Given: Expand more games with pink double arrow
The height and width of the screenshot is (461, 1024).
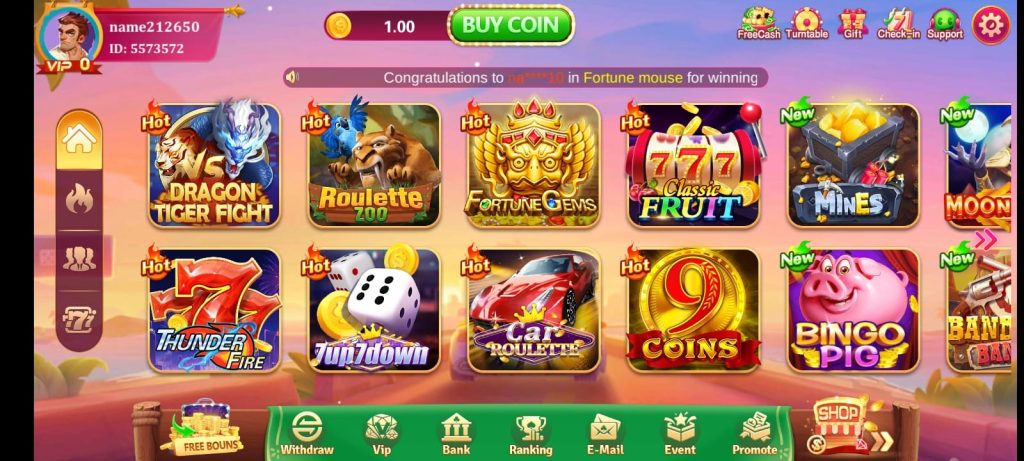Looking at the screenshot, I should (985, 240).
